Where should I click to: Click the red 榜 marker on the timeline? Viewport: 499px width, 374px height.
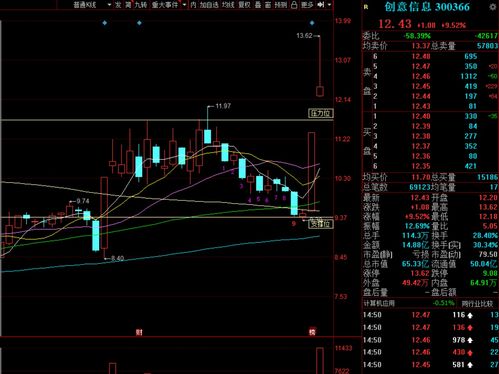(x=312, y=332)
